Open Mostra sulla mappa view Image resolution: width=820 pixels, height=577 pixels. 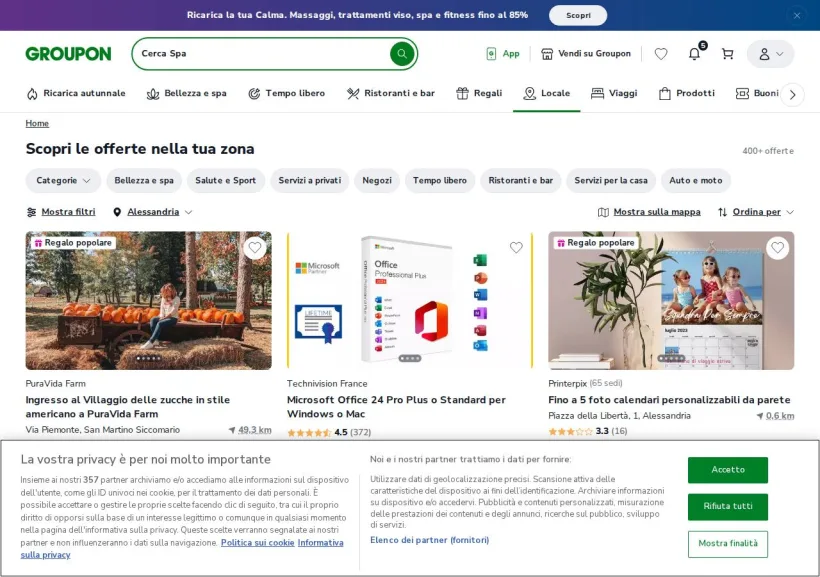pyautogui.click(x=649, y=212)
